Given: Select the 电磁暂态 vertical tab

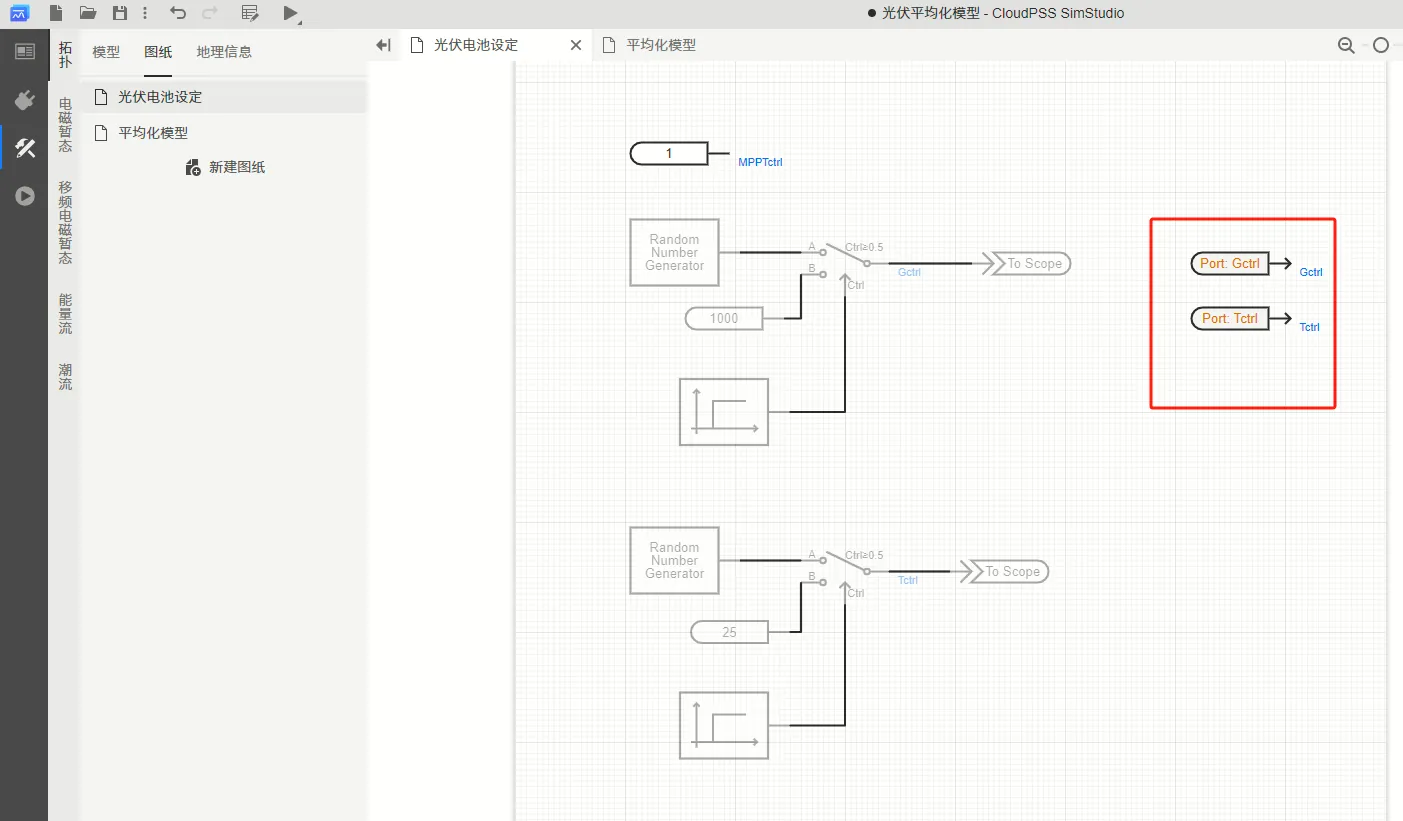Looking at the screenshot, I should (x=65, y=124).
